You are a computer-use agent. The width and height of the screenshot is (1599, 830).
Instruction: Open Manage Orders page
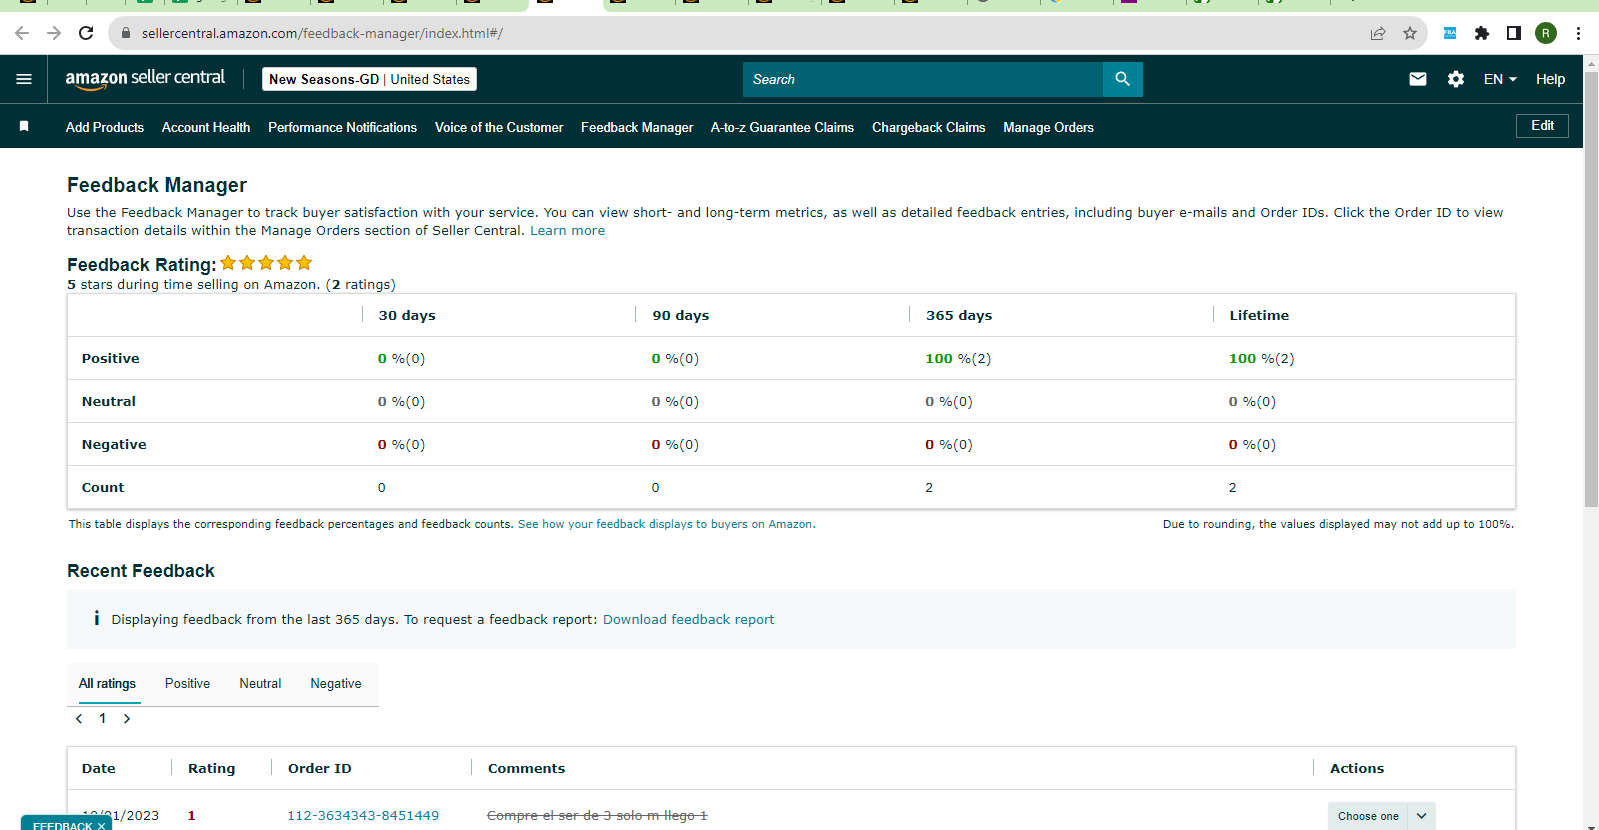pos(1048,127)
